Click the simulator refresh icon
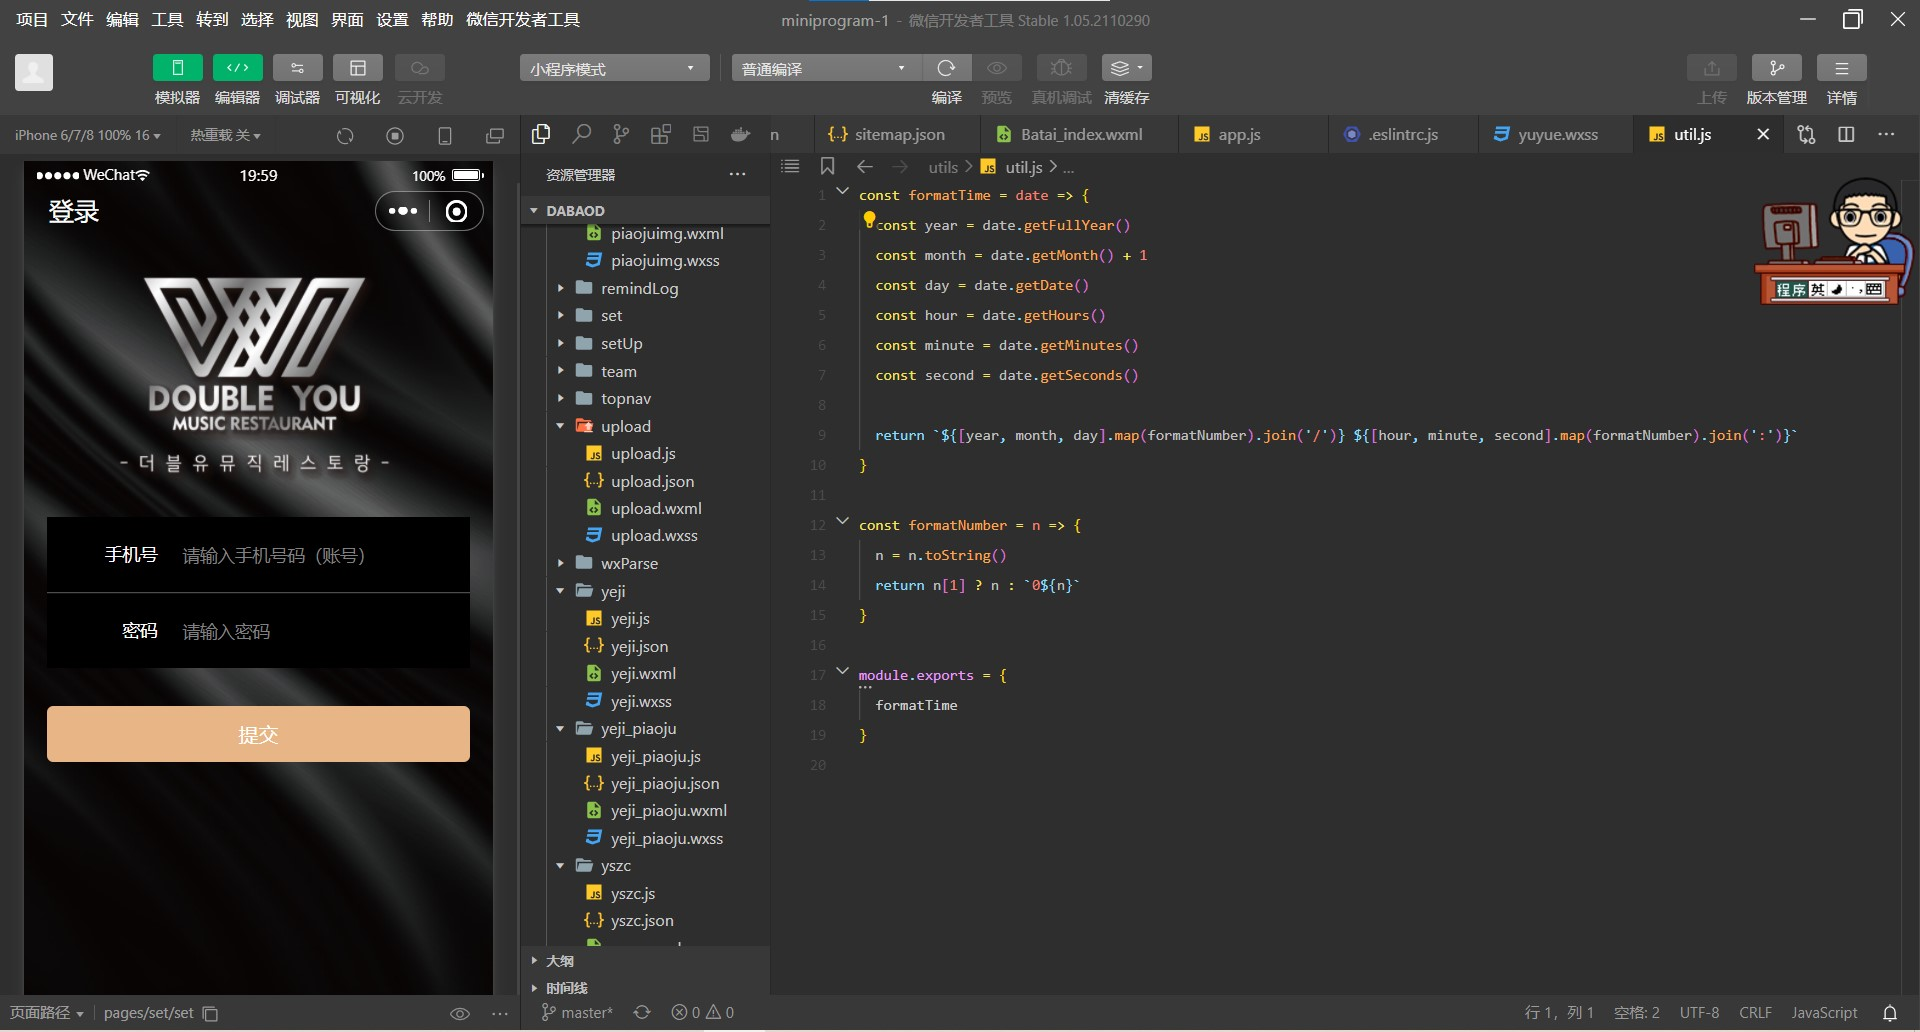 pos(345,136)
